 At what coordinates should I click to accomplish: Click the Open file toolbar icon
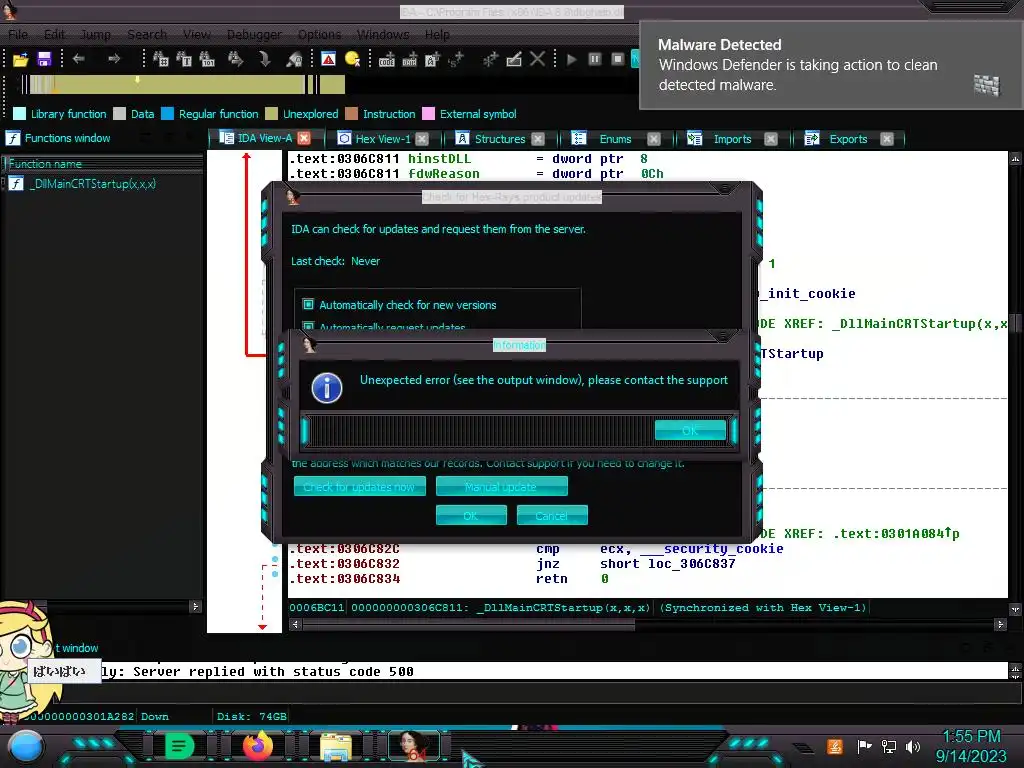21,59
